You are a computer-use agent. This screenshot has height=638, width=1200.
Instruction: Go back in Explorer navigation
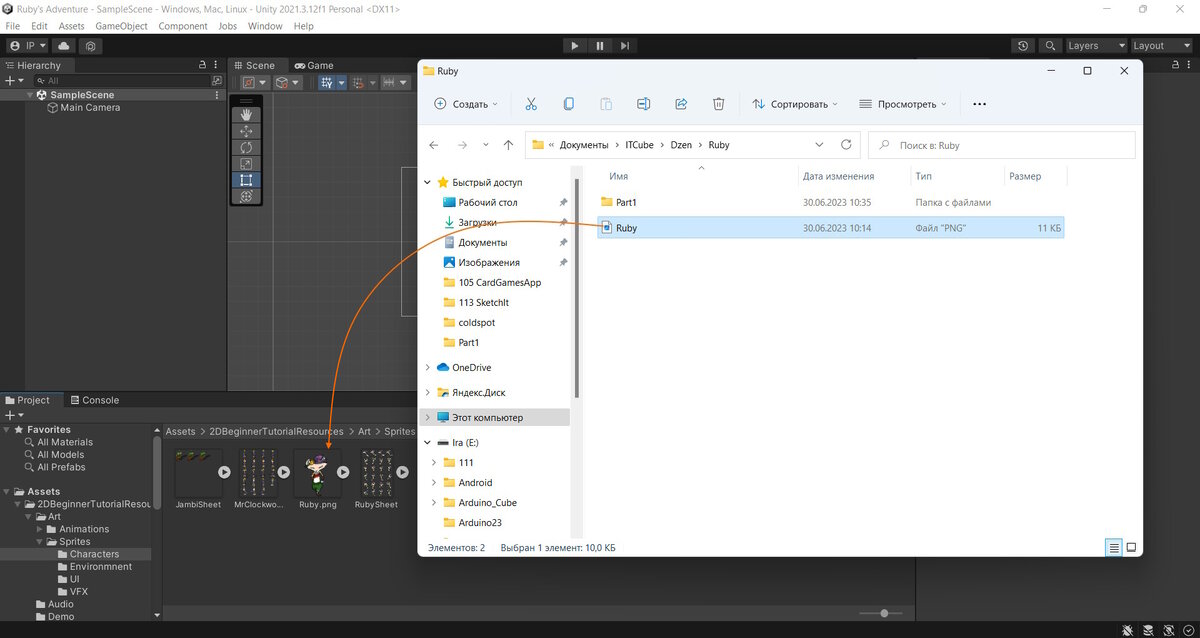click(x=434, y=145)
